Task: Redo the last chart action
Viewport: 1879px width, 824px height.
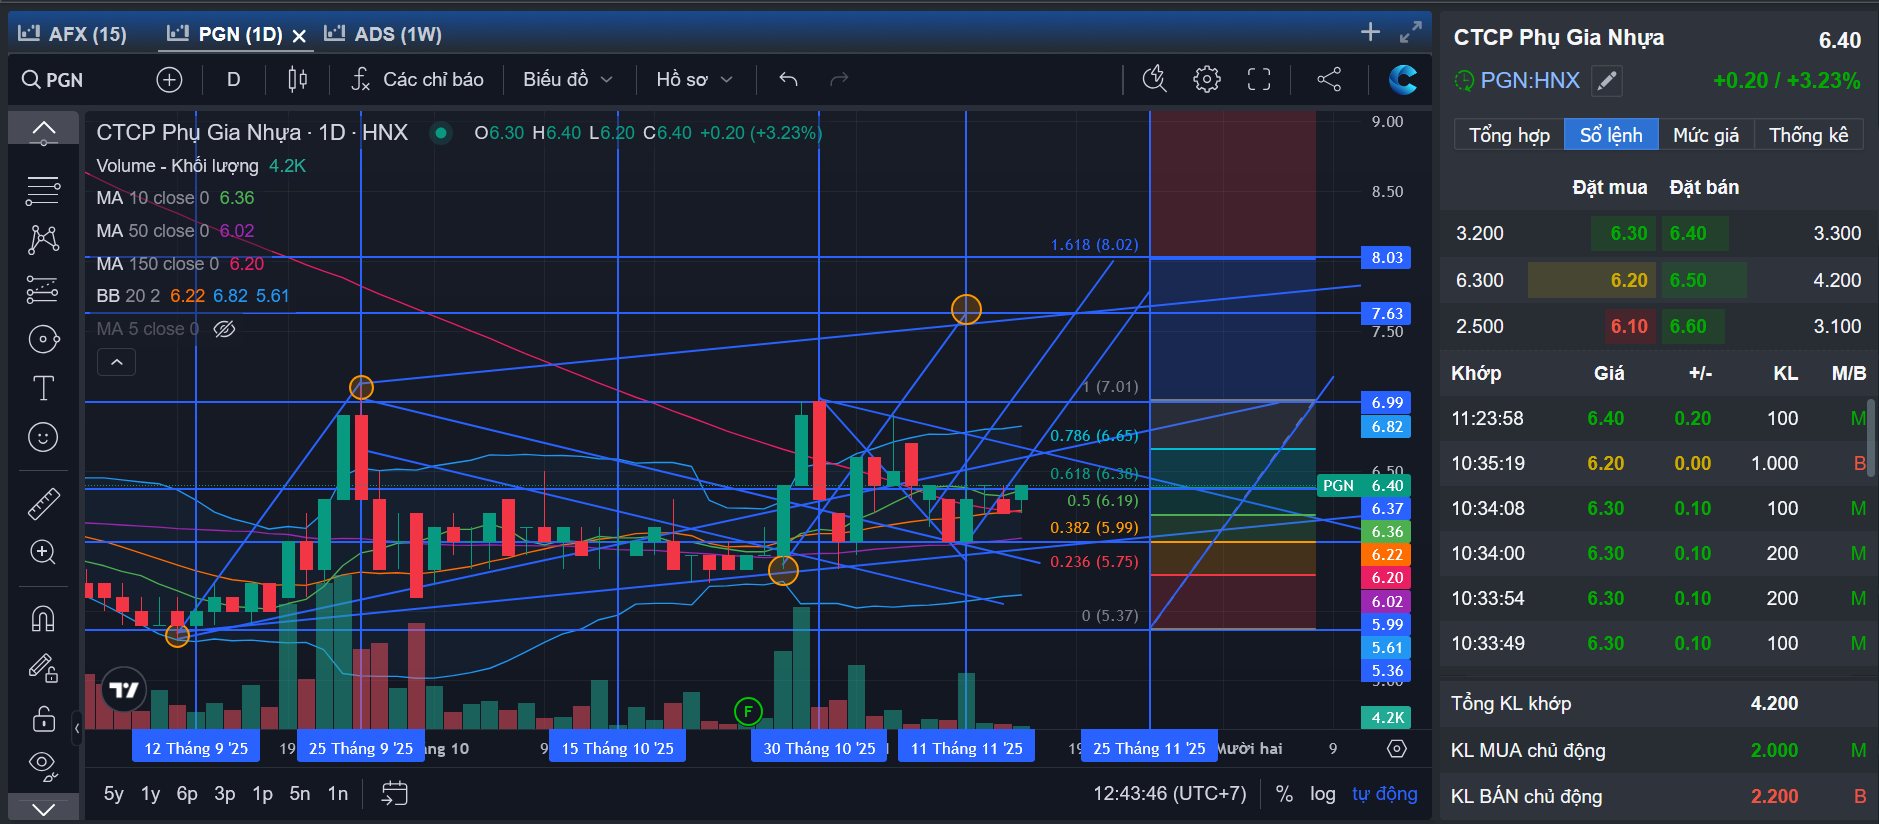Action: (x=839, y=80)
